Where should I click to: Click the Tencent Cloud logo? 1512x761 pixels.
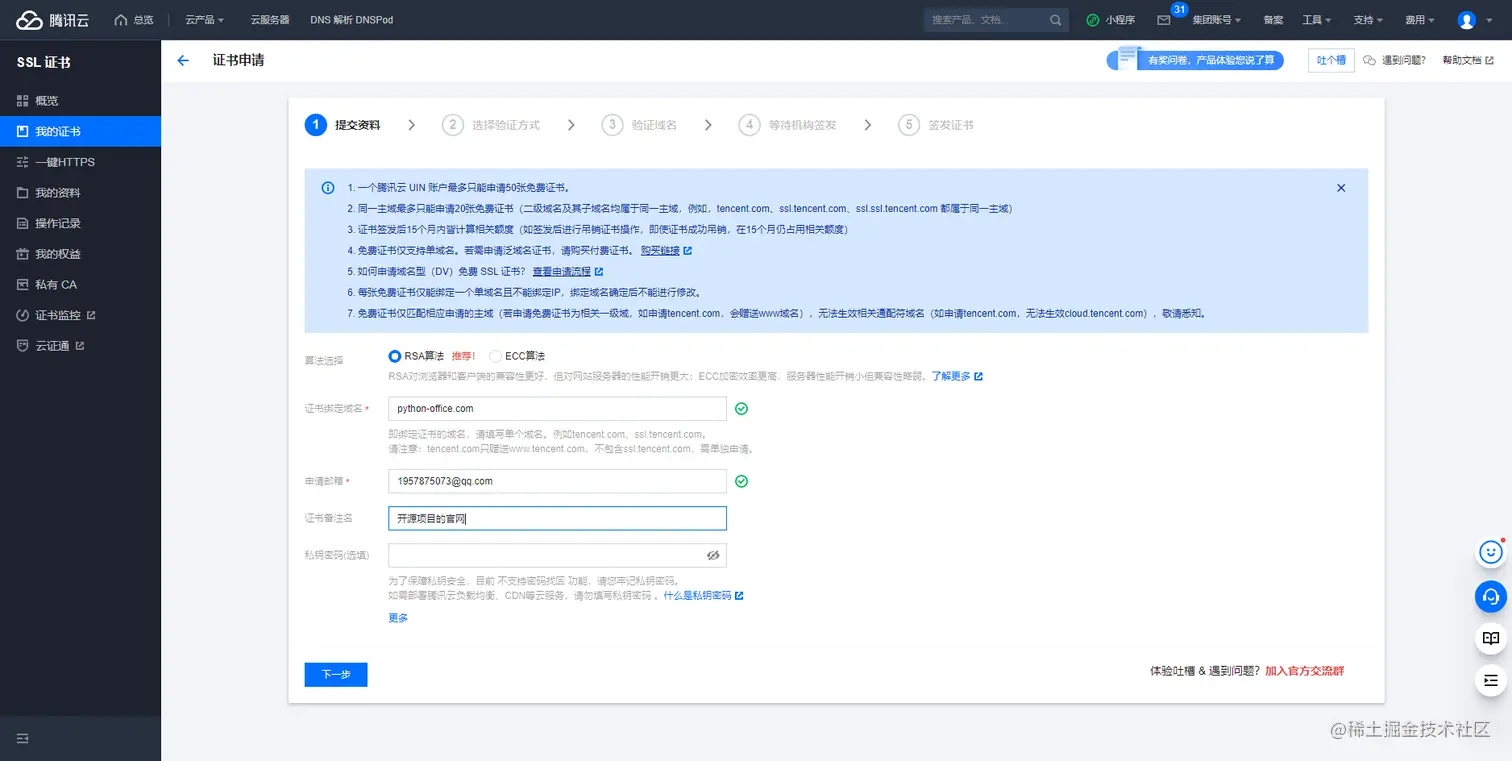pos(48,19)
